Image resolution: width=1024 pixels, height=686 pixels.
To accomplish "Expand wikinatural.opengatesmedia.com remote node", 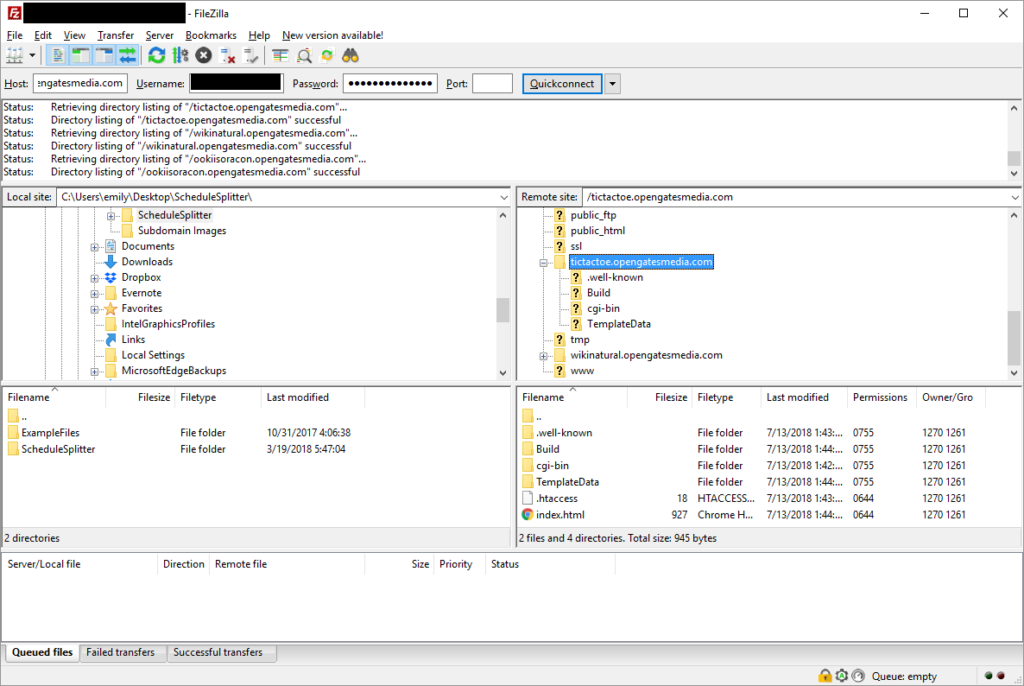I will pyautogui.click(x=543, y=356).
